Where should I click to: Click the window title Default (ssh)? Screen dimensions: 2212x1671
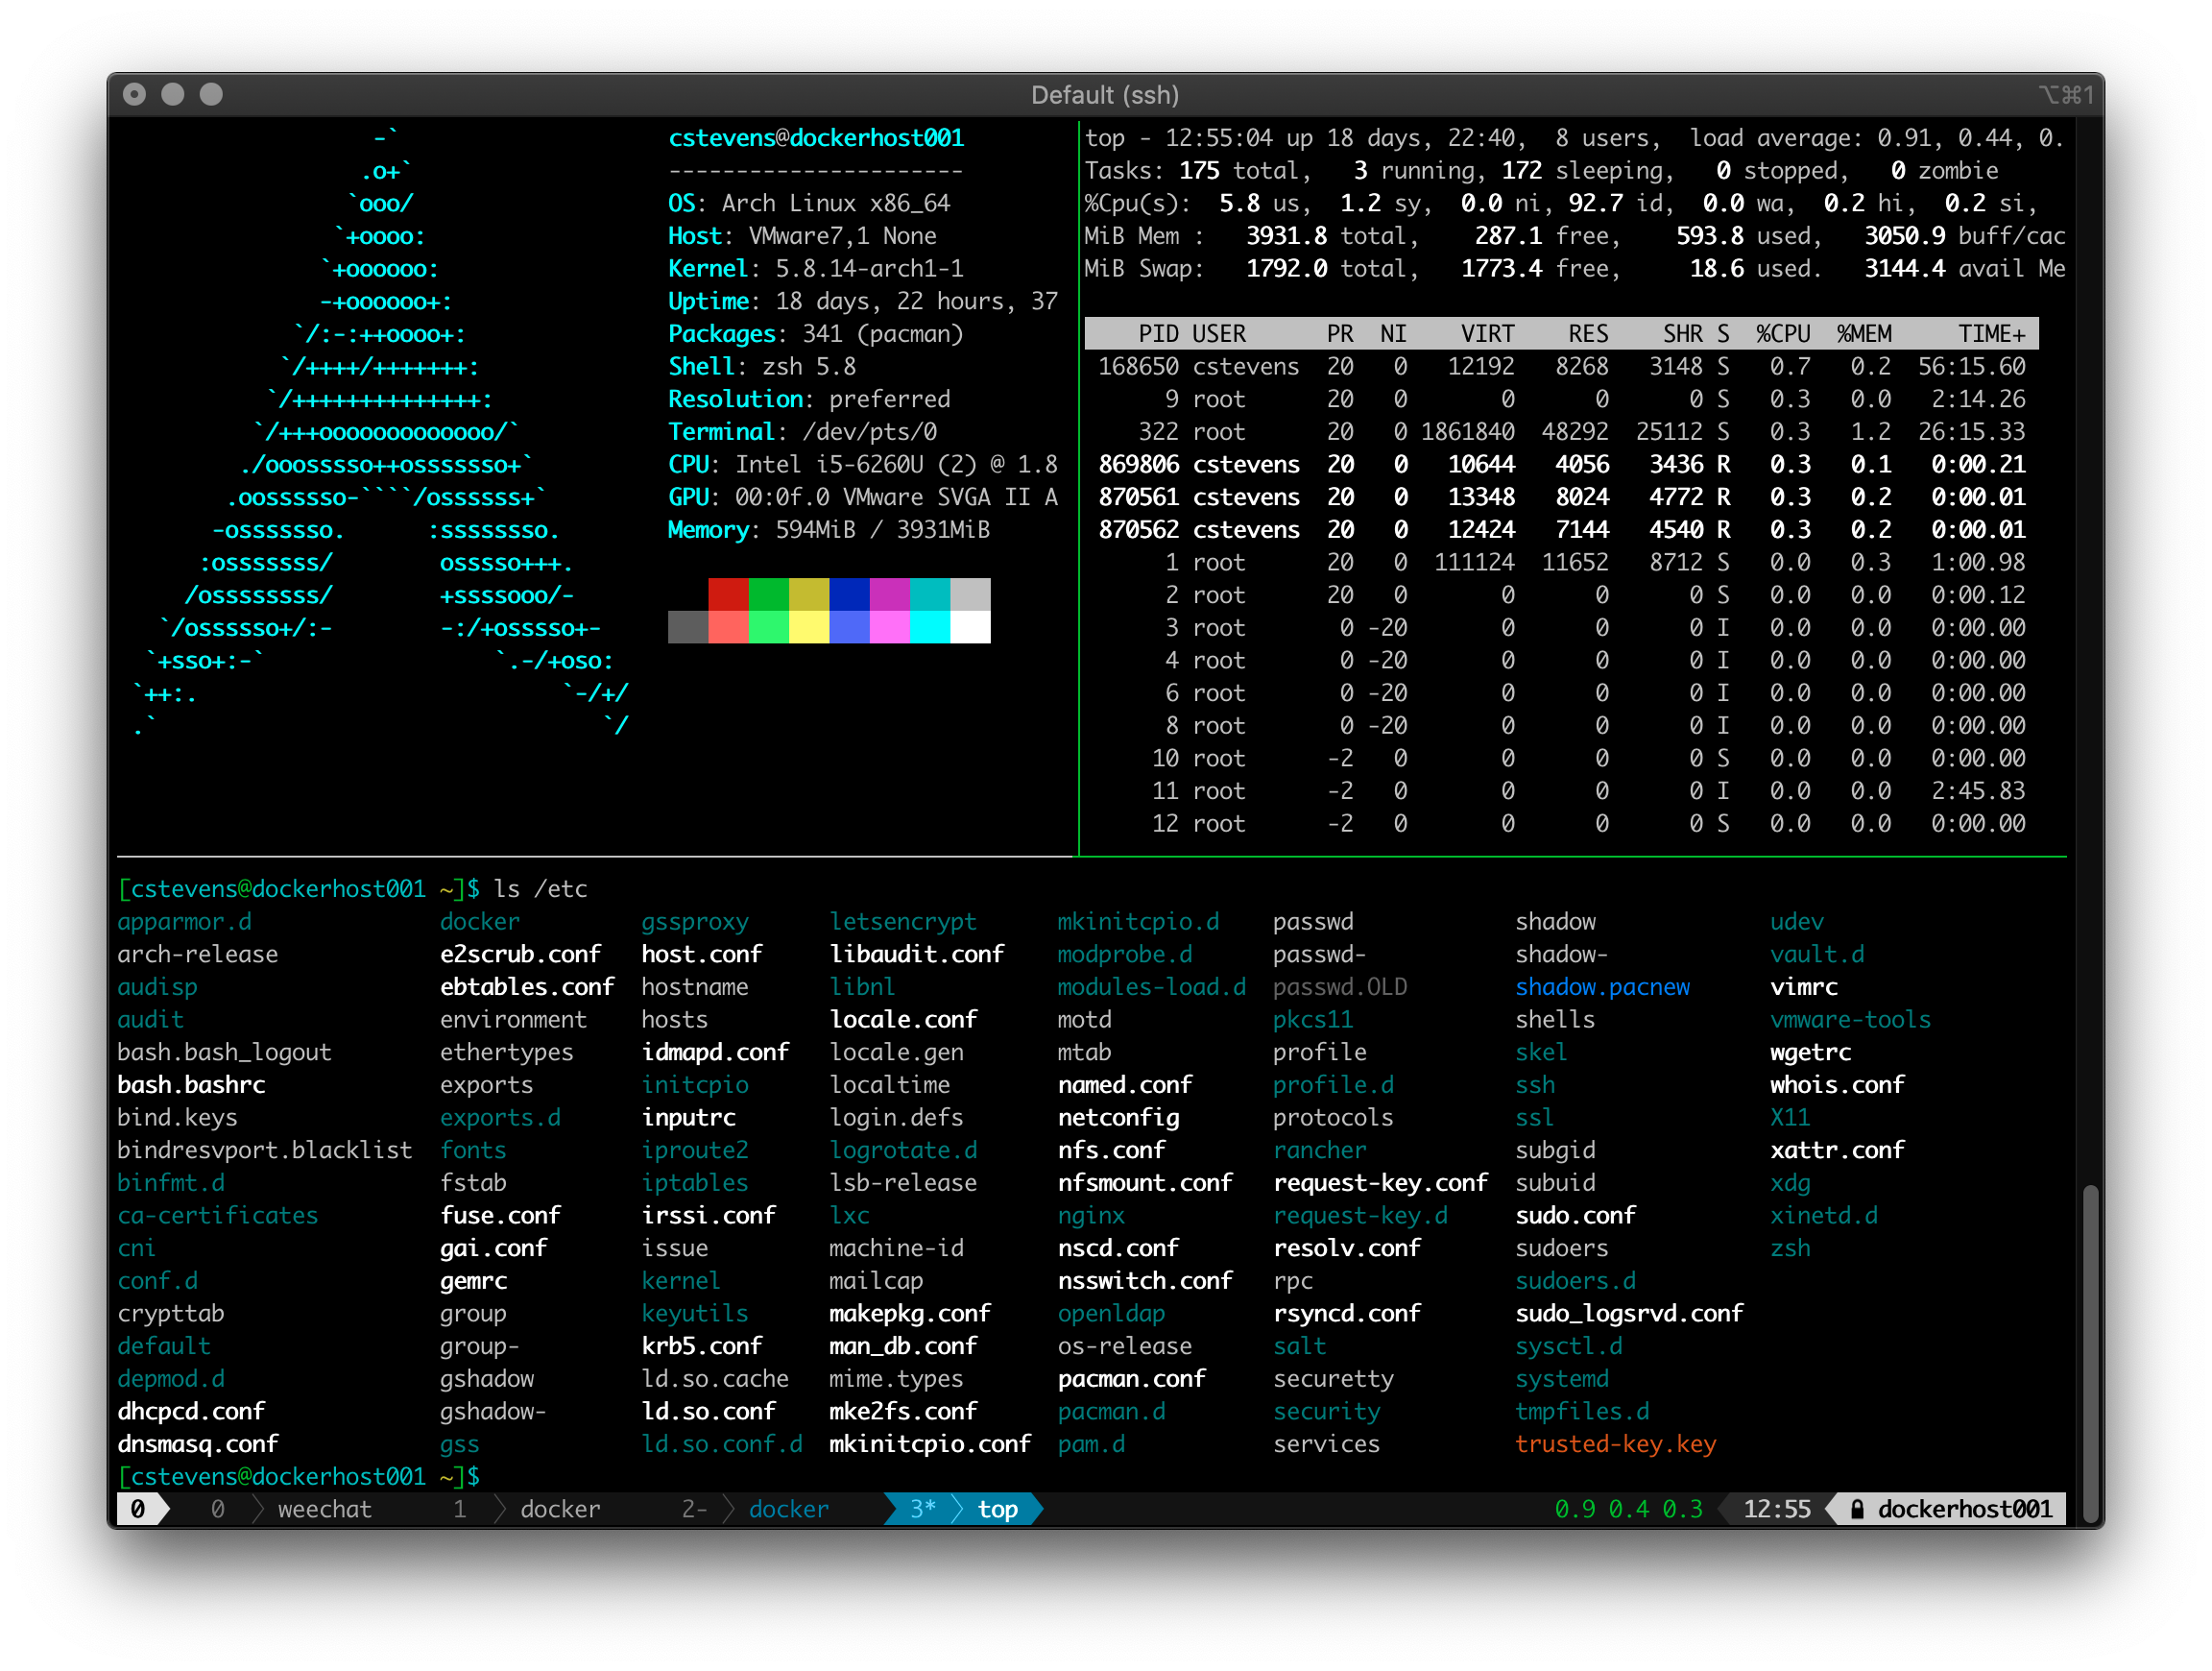coord(1105,95)
